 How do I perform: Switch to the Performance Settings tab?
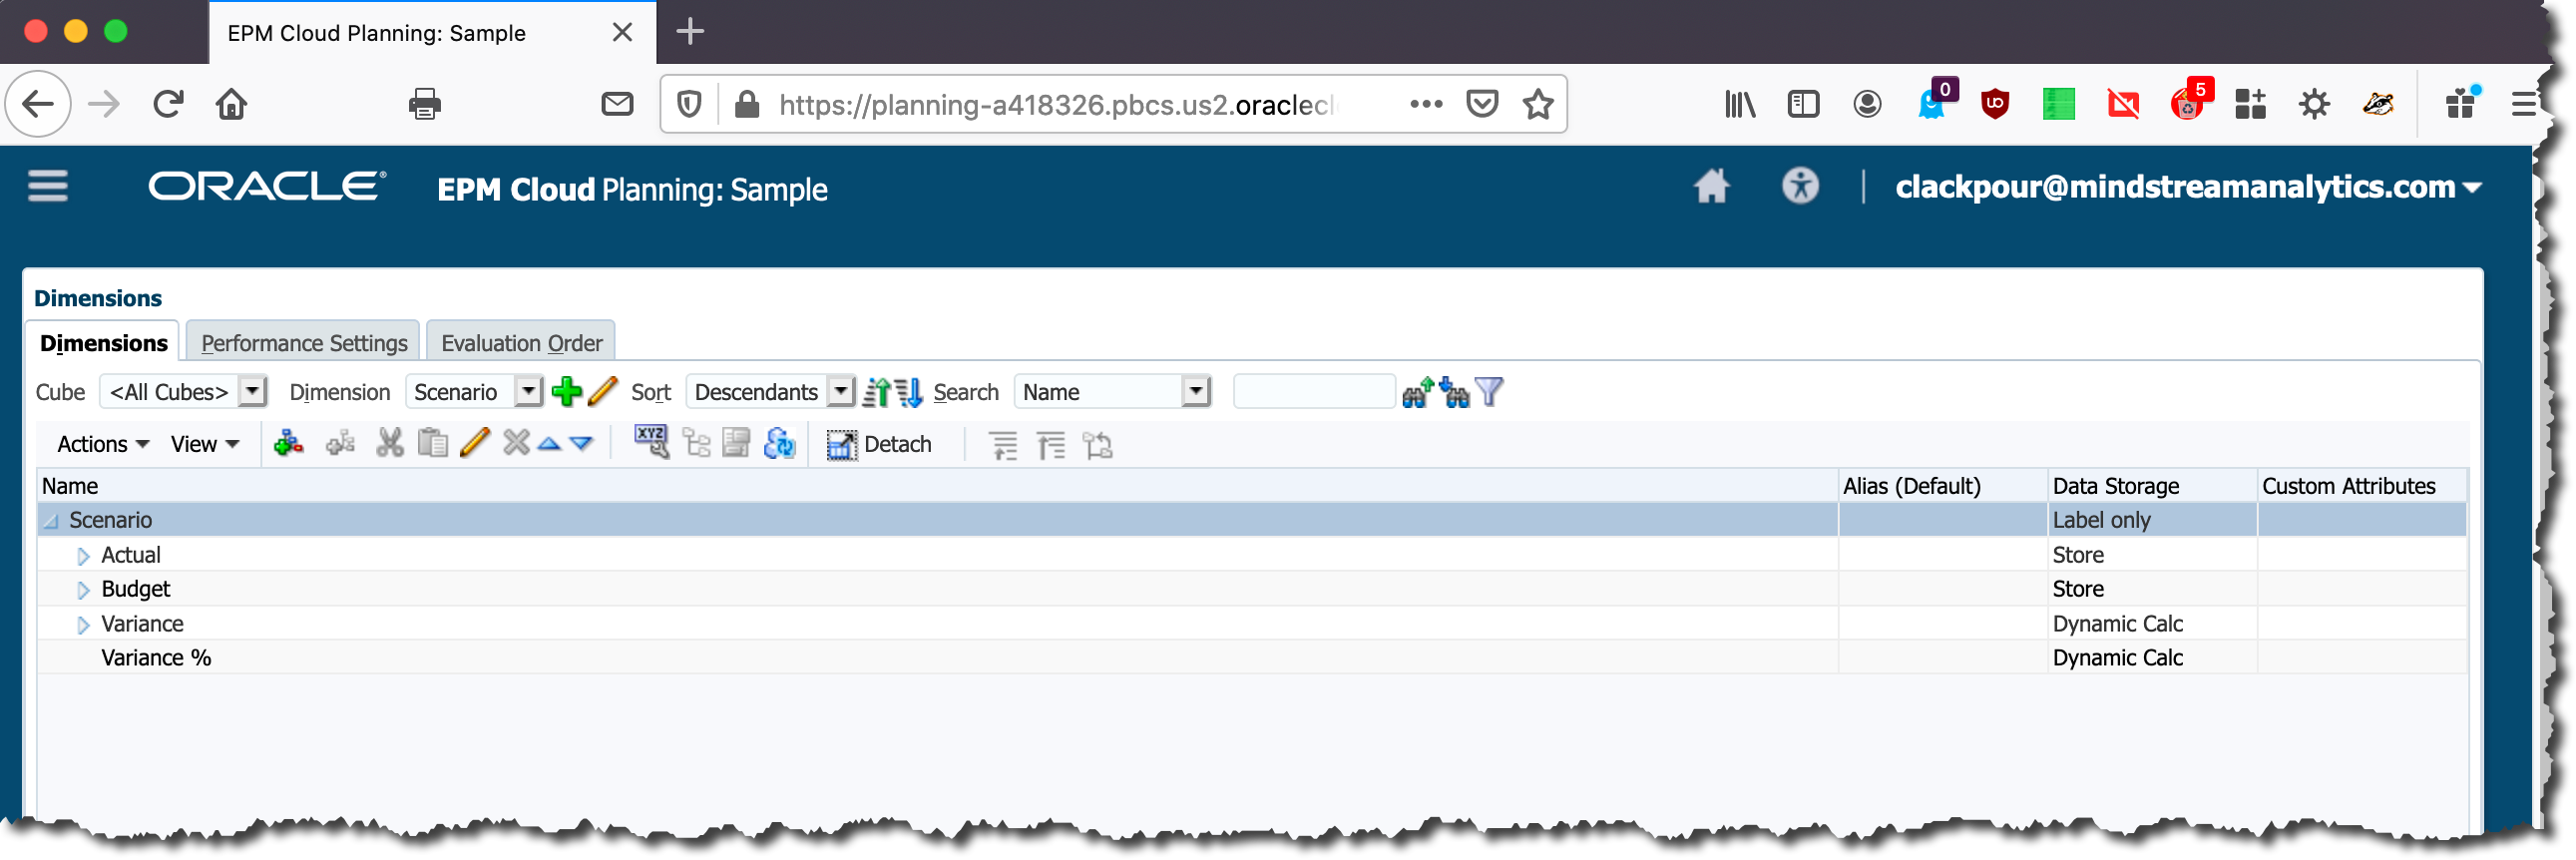[x=304, y=343]
